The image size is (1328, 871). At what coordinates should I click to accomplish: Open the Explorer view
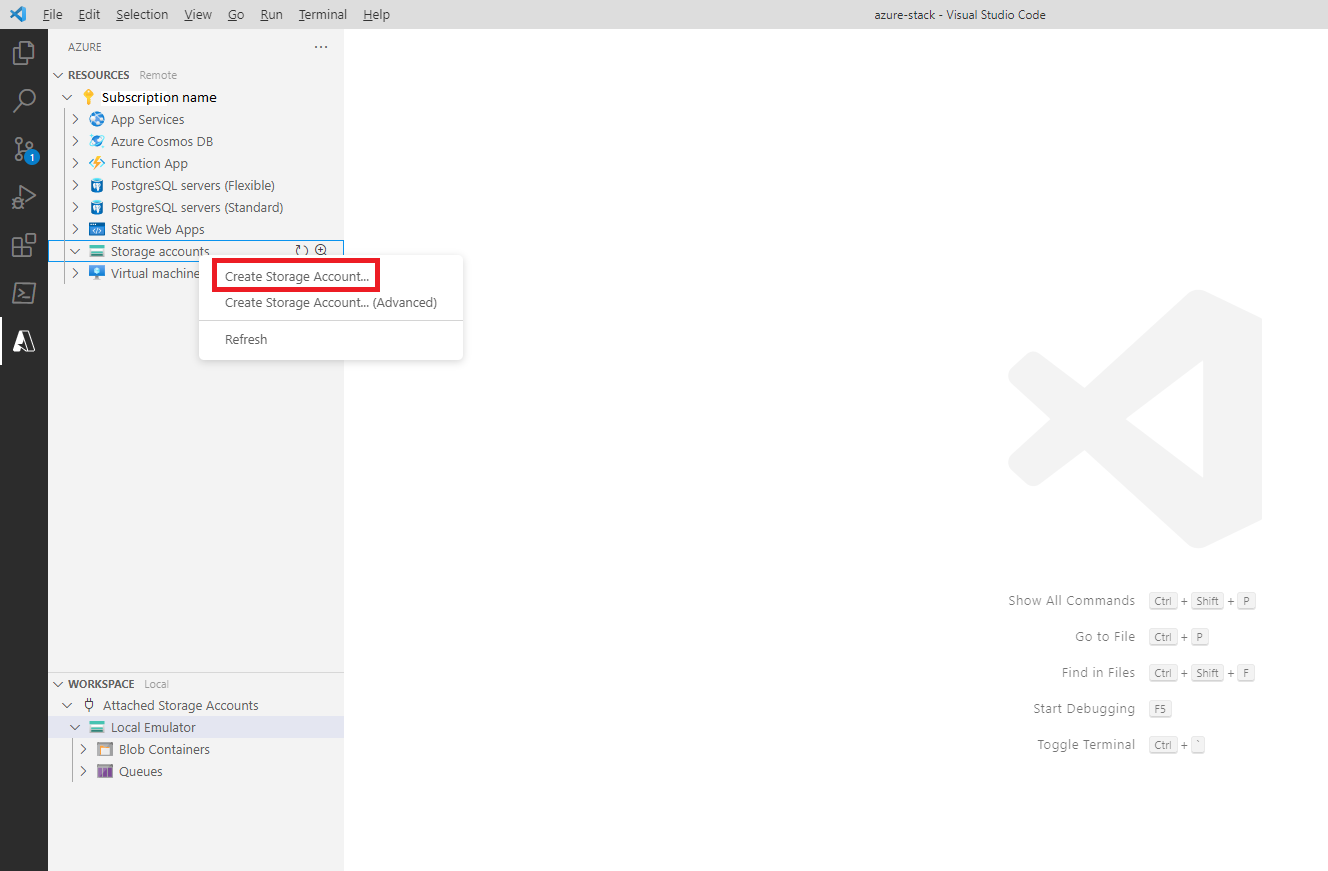pyautogui.click(x=23, y=52)
